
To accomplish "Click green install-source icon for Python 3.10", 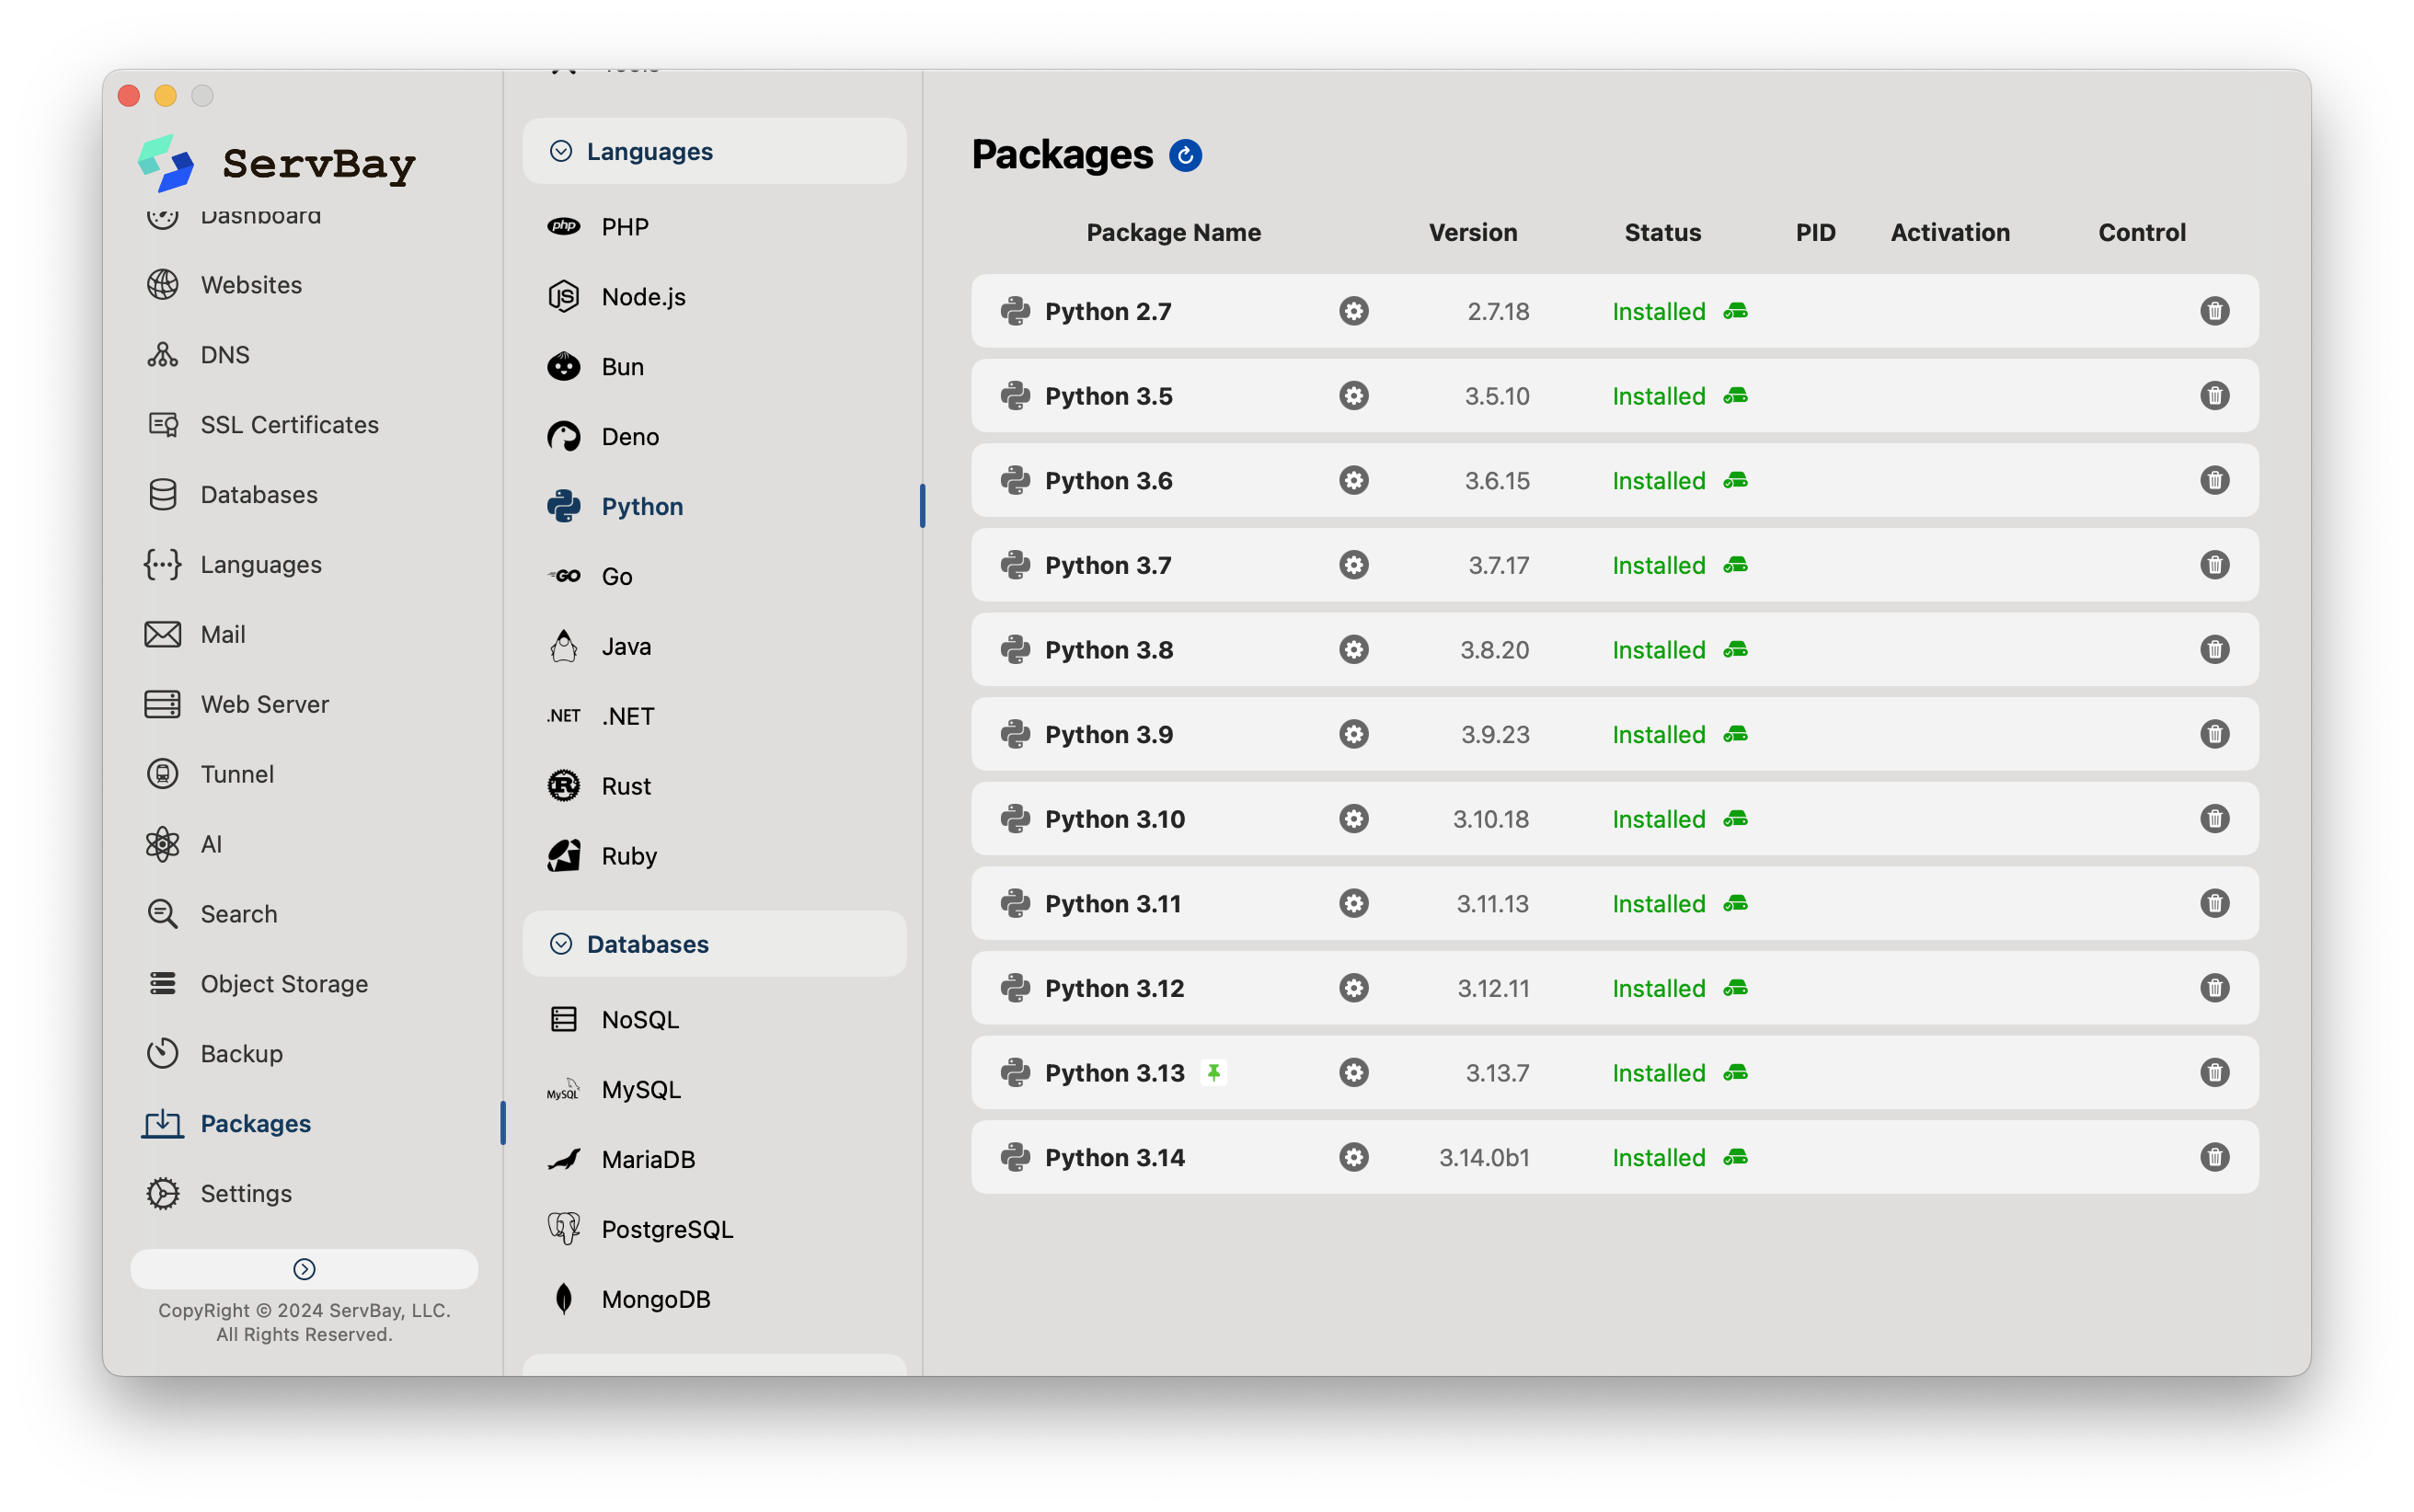I will tap(1735, 819).
